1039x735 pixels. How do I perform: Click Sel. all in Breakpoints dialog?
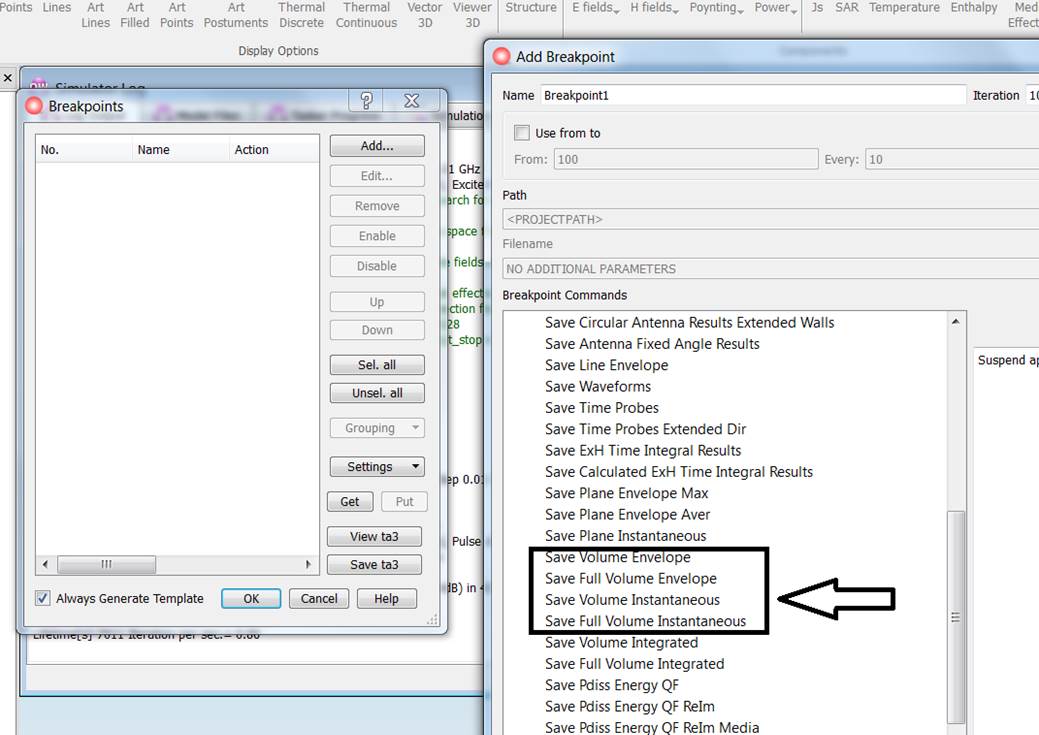coord(377,365)
